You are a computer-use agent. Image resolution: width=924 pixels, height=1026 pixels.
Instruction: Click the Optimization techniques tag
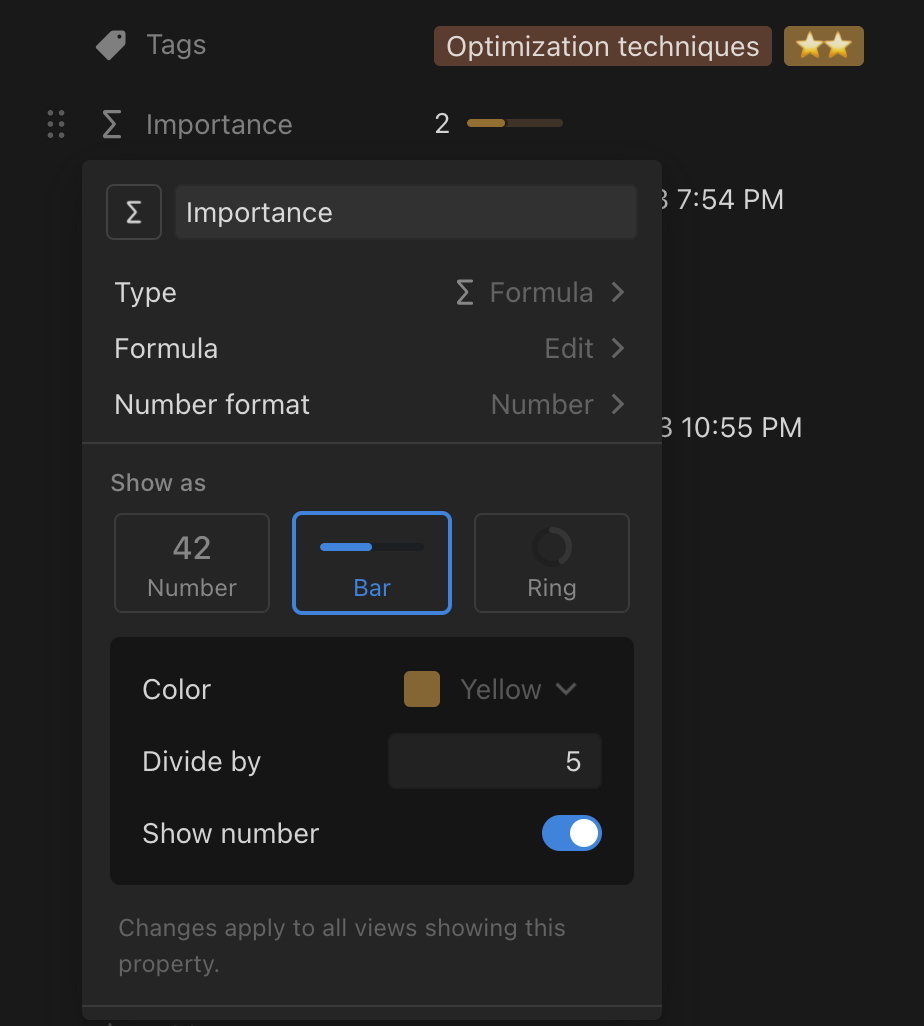603,46
